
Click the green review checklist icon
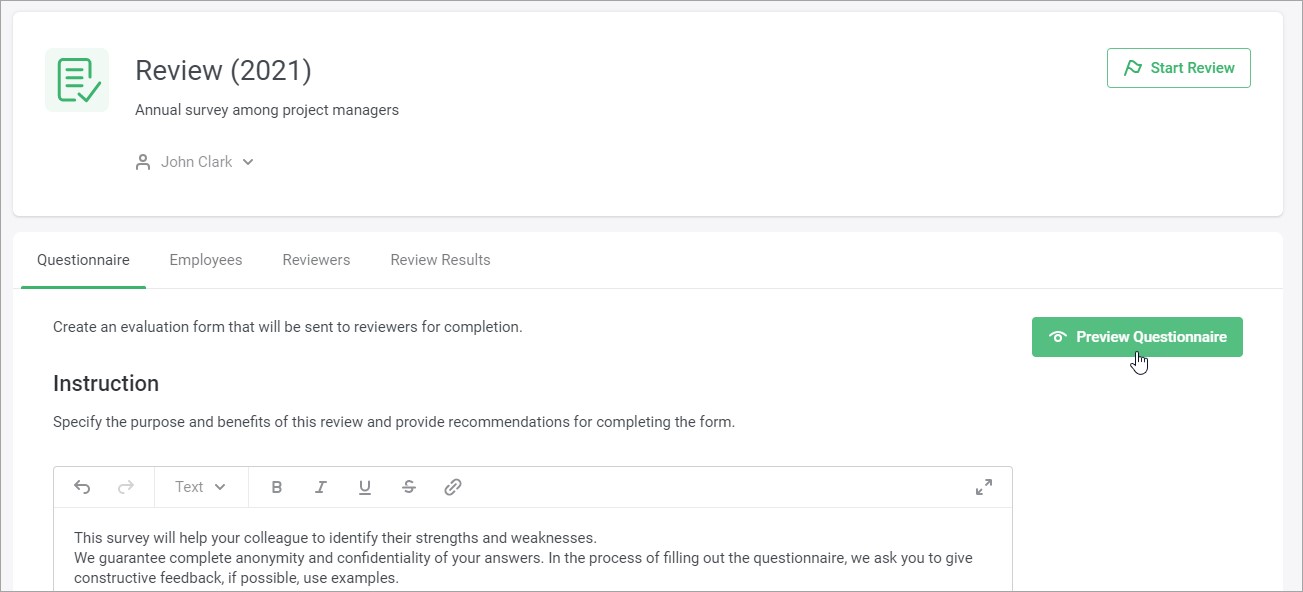point(77,80)
